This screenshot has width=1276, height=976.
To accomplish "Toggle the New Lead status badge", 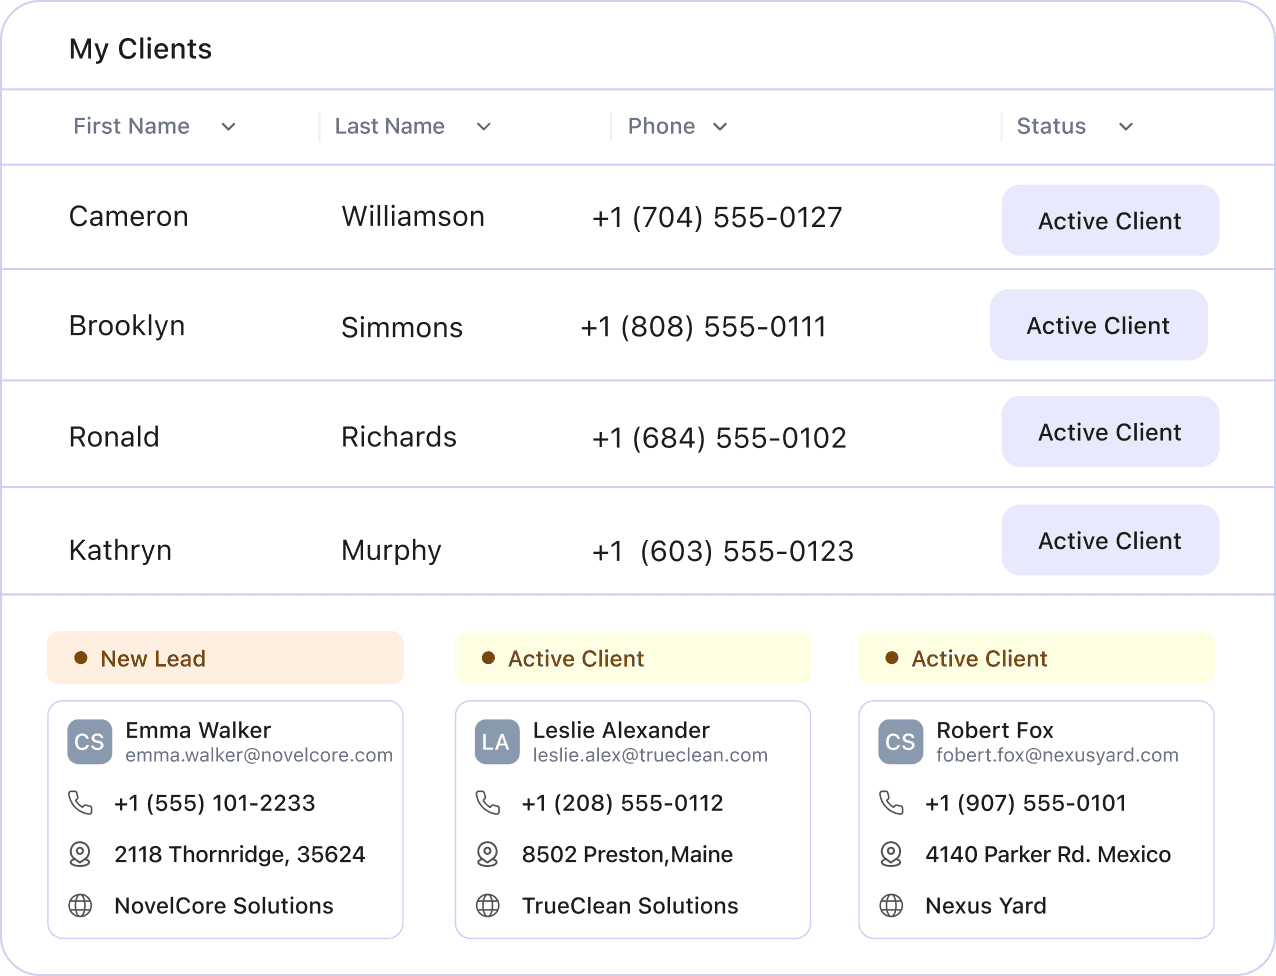I will [225, 658].
